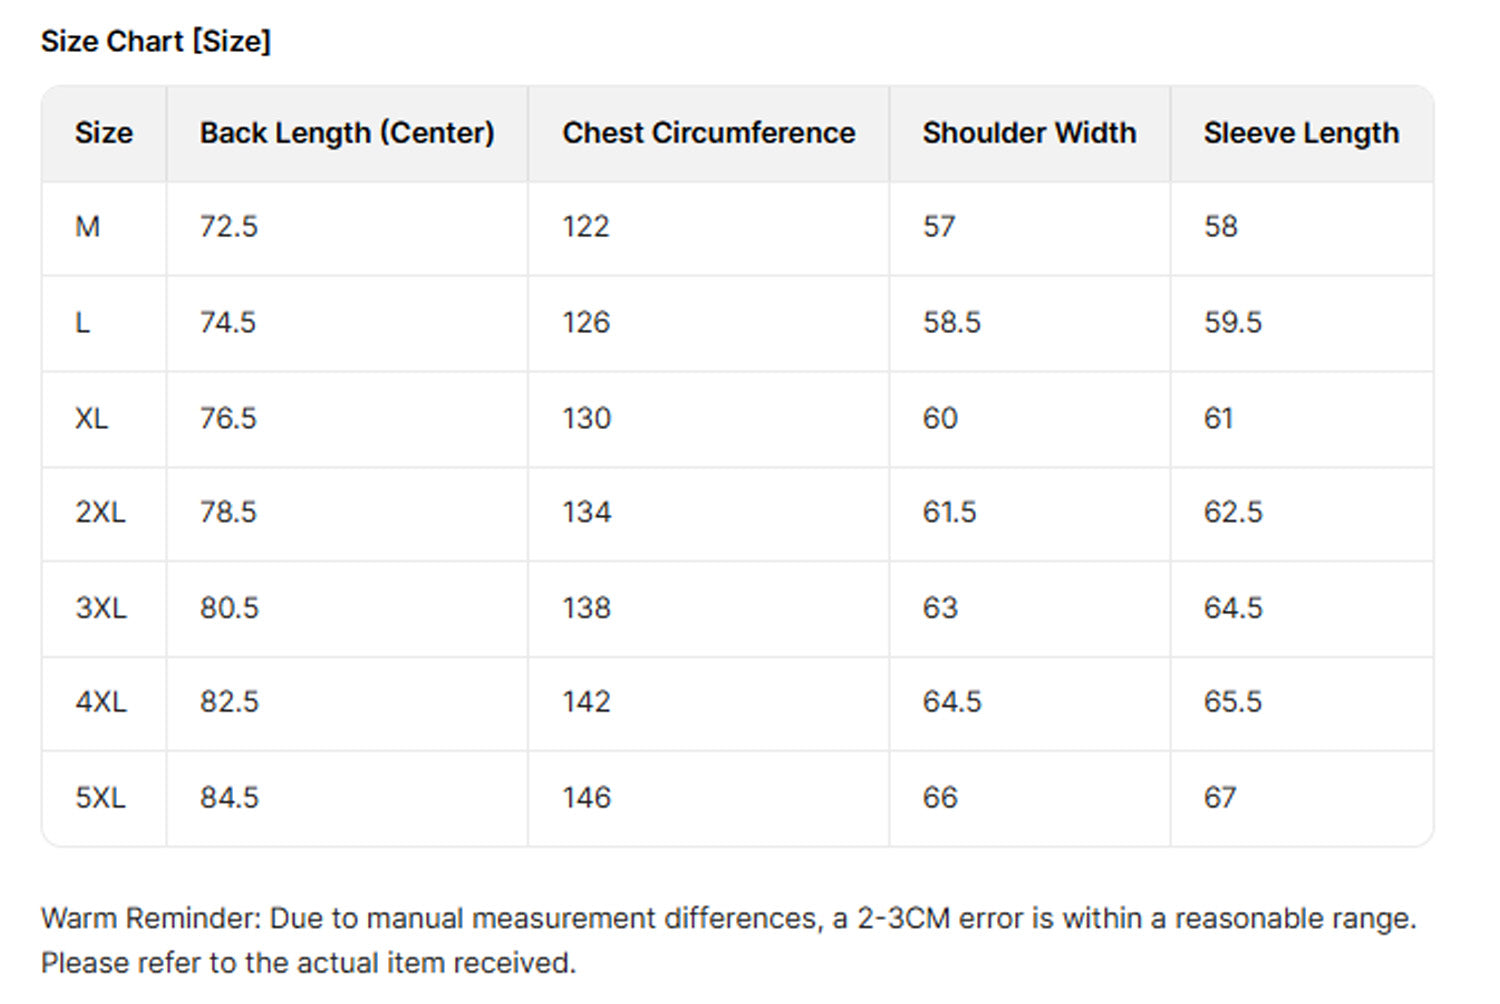
Task: Click the 64.5 sleeve length value for 3XL
Action: [x=1233, y=608]
